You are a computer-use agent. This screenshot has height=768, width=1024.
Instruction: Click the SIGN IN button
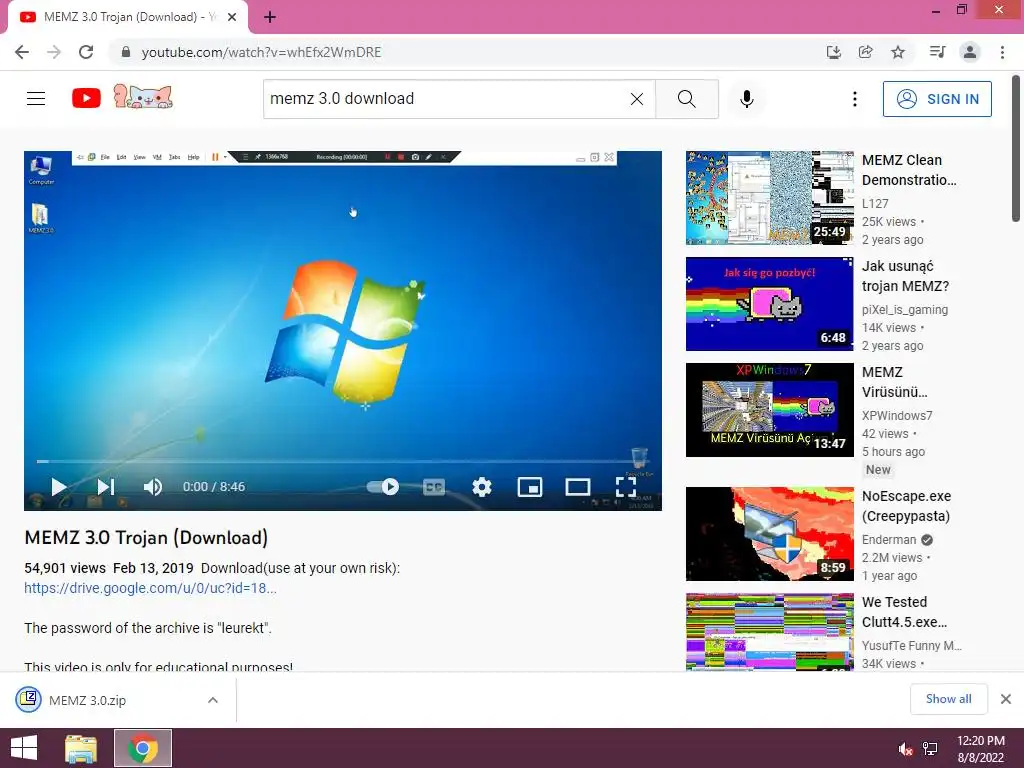tap(937, 99)
